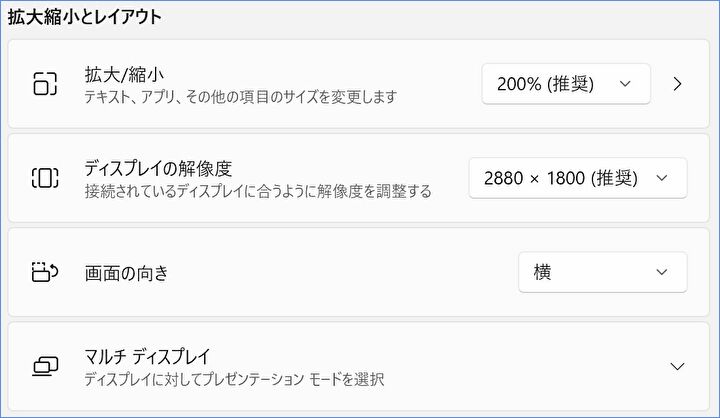Click the resolution description beginning 接続されている
720x418 pixels.
pyautogui.click(x=258, y=191)
